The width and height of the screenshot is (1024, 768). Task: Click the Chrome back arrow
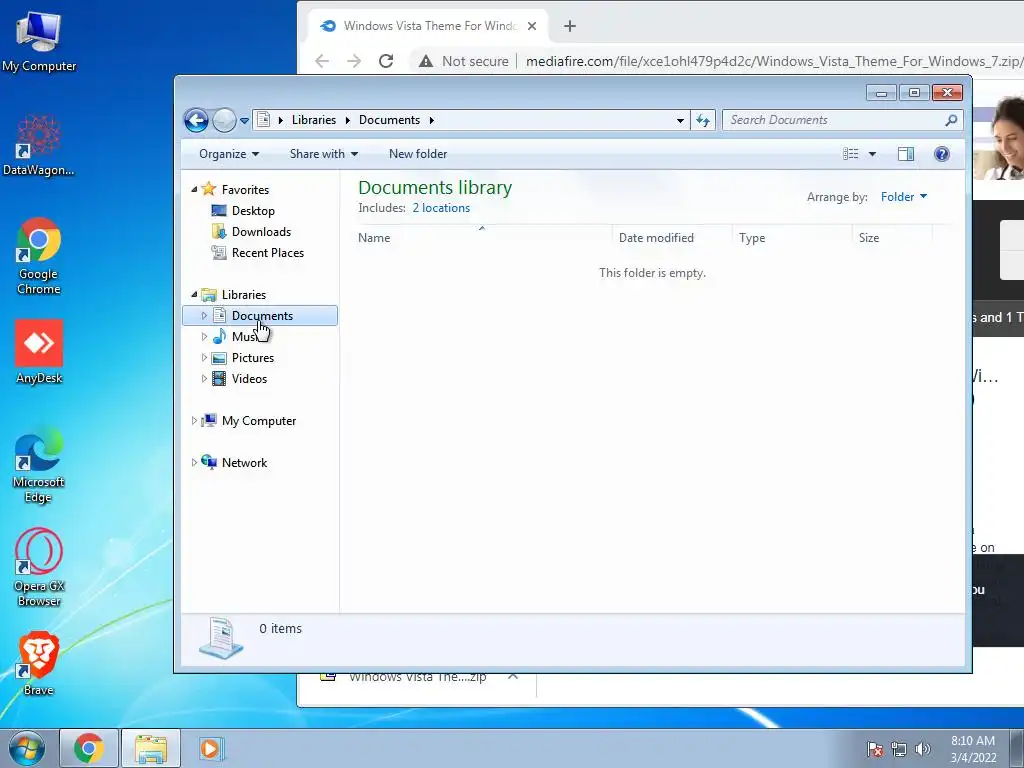(x=322, y=61)
